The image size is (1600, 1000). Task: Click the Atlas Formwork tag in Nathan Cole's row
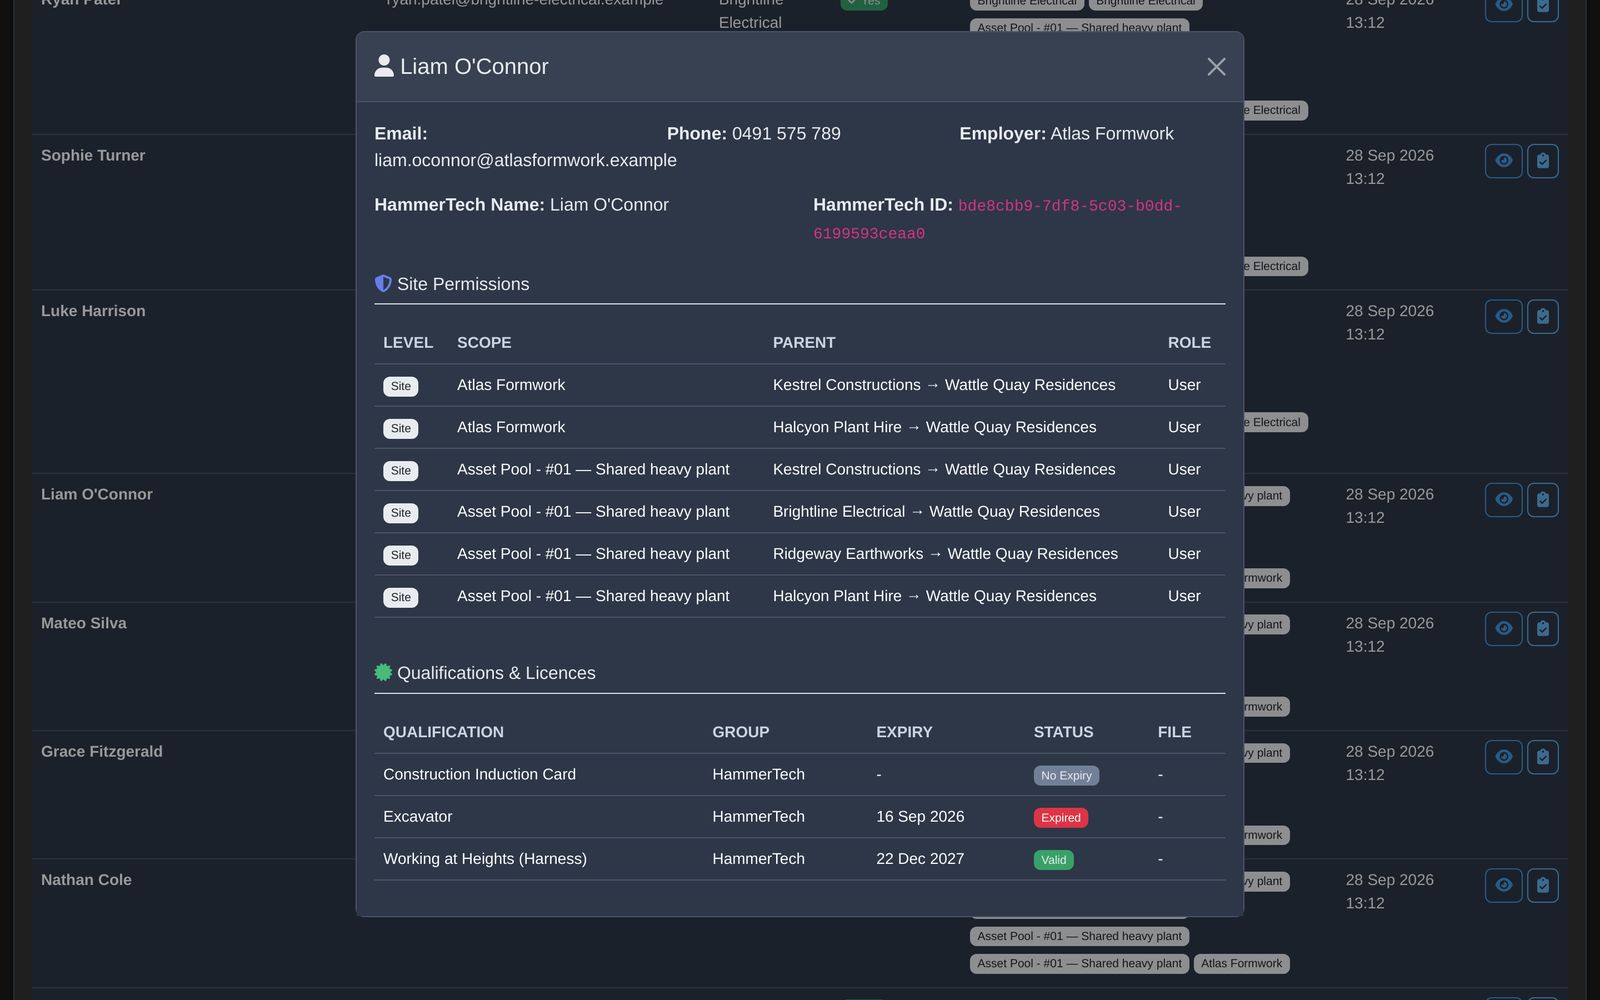(1241, 964)
